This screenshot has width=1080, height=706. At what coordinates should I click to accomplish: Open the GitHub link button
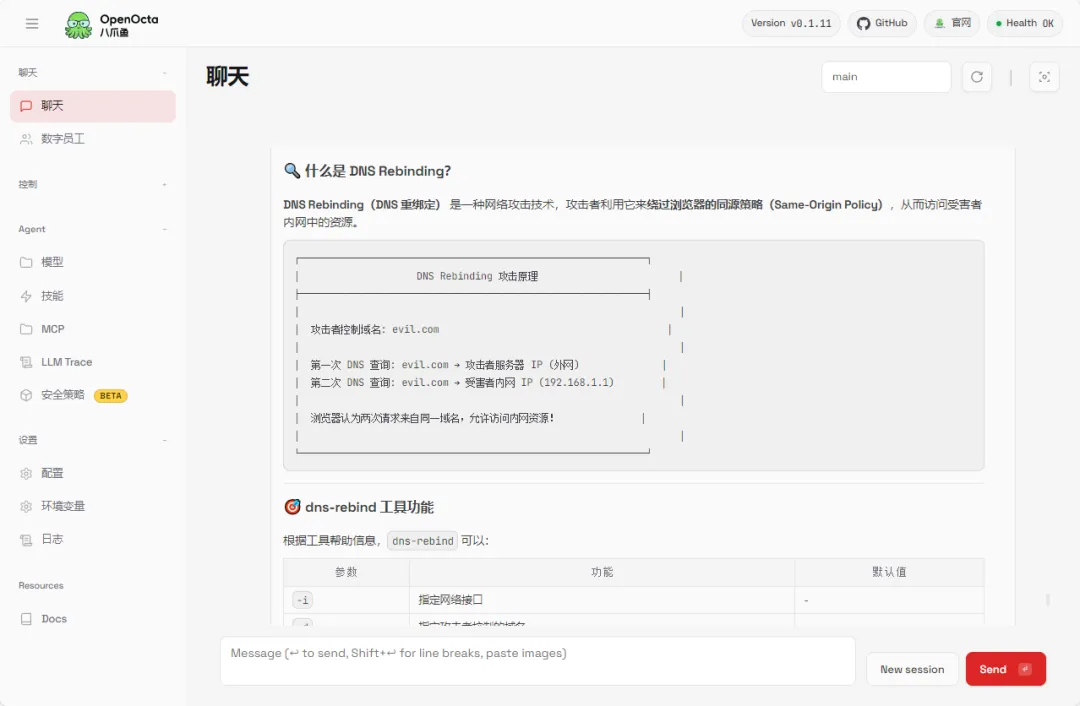[882, 23]
